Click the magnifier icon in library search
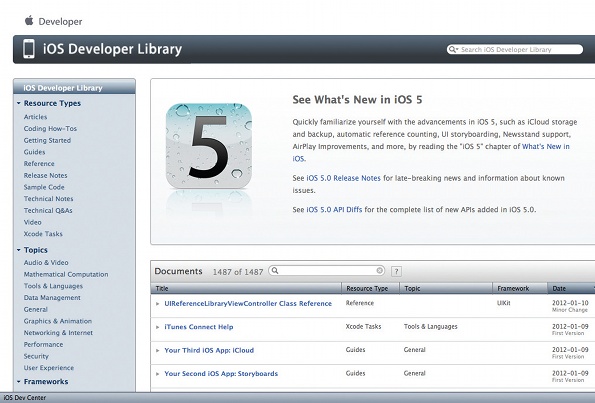The height and width of the screenshot is (403, 595). 452,49
